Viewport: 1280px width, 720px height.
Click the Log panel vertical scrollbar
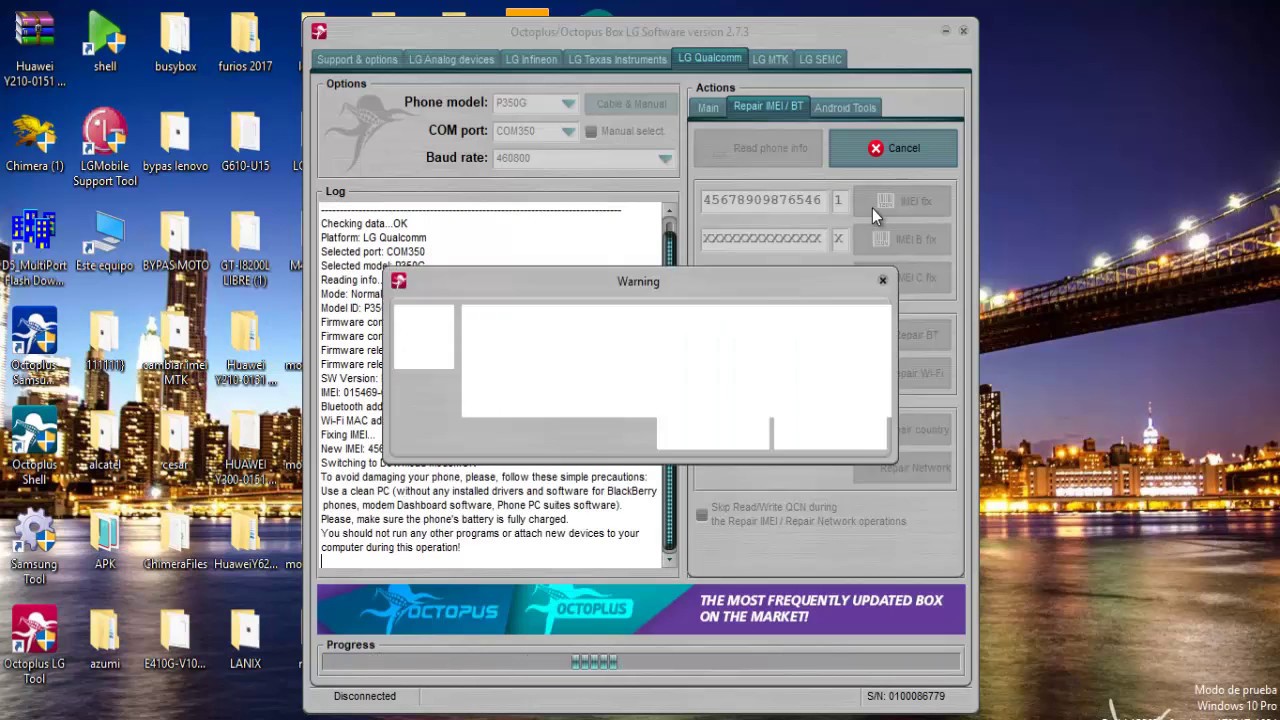[670, 385]
